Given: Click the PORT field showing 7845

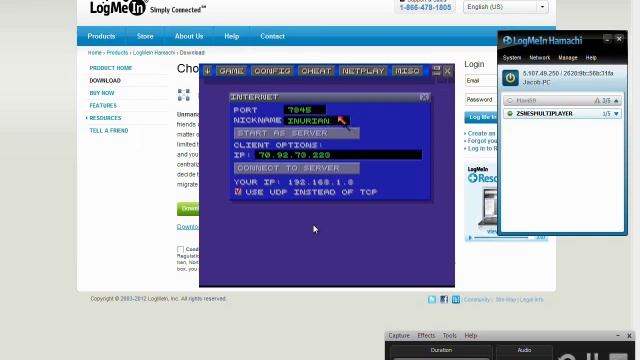Looking at the screenshot, I should pos(304,110).
